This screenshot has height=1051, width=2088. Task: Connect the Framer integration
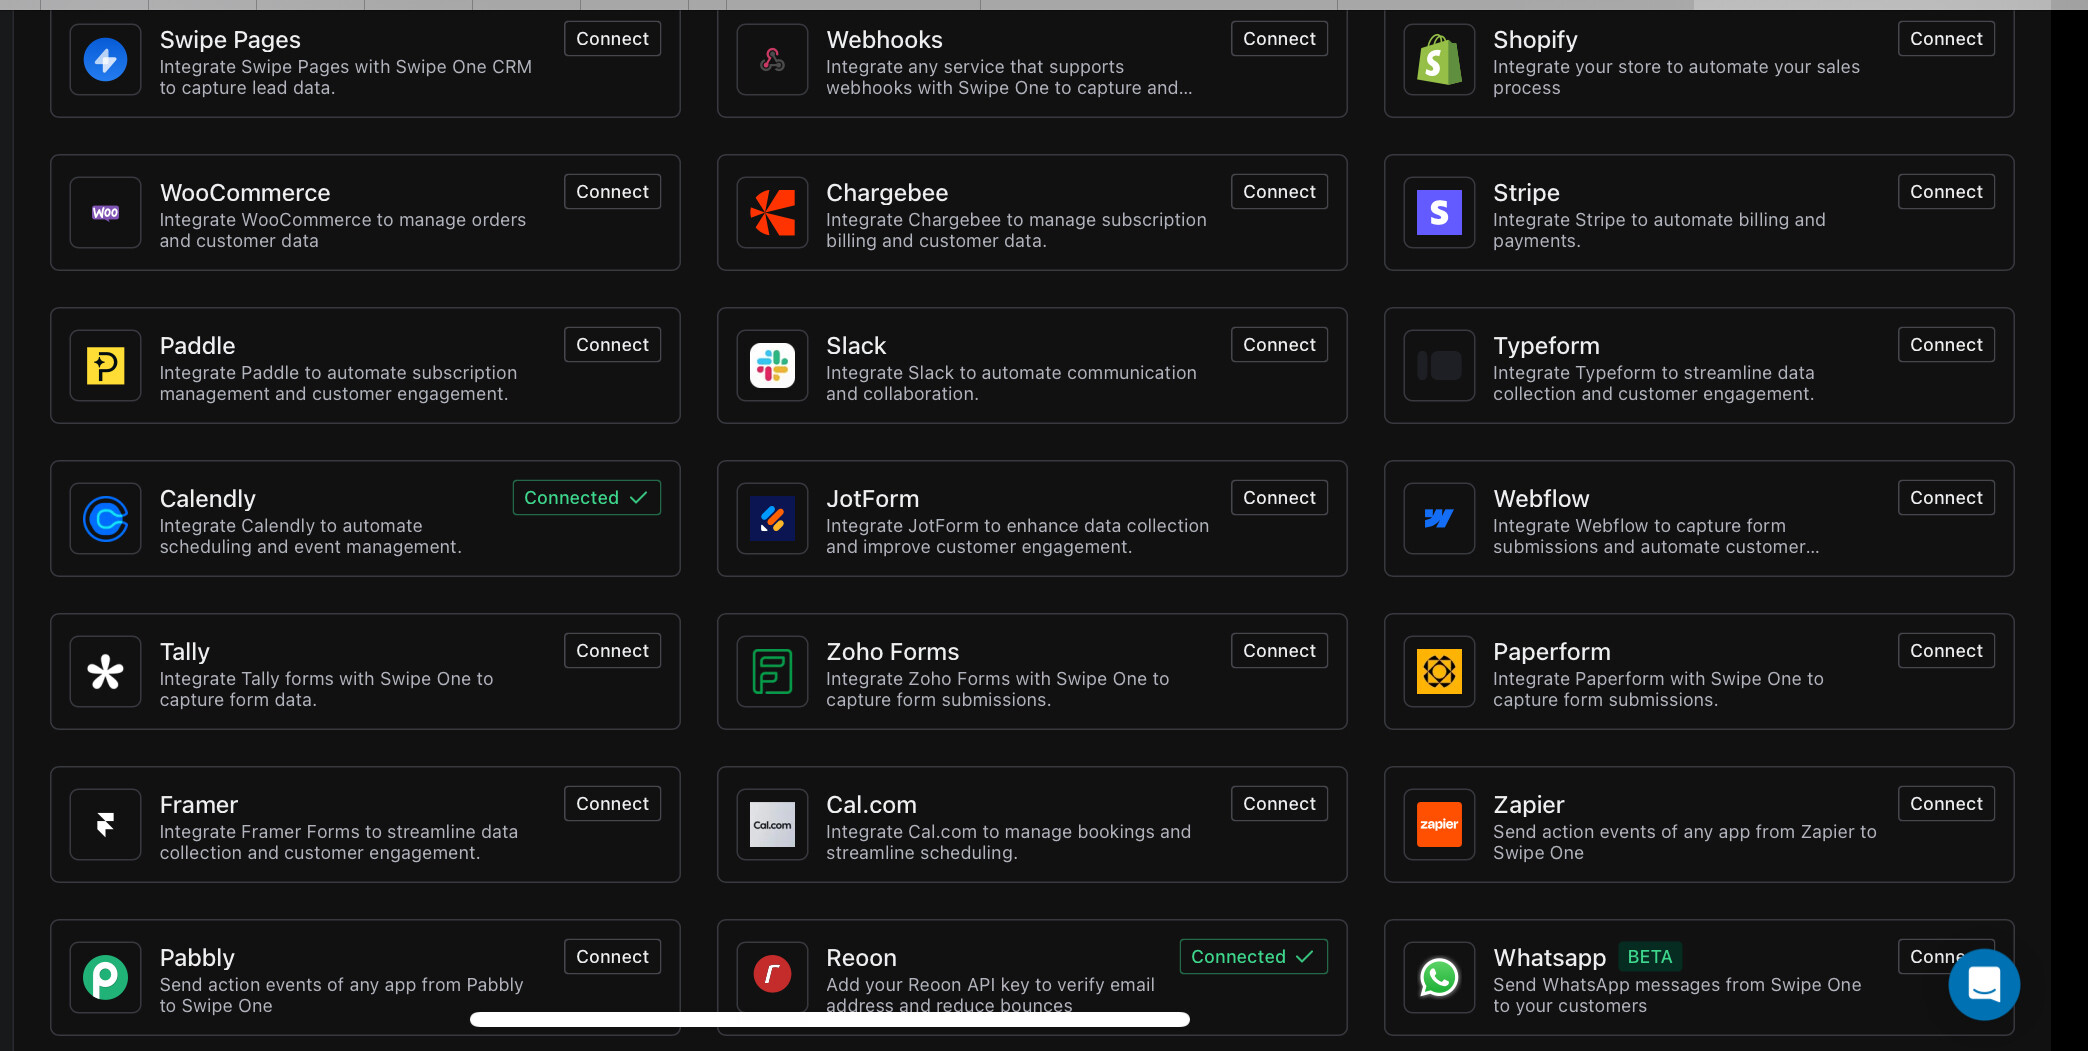612,804
